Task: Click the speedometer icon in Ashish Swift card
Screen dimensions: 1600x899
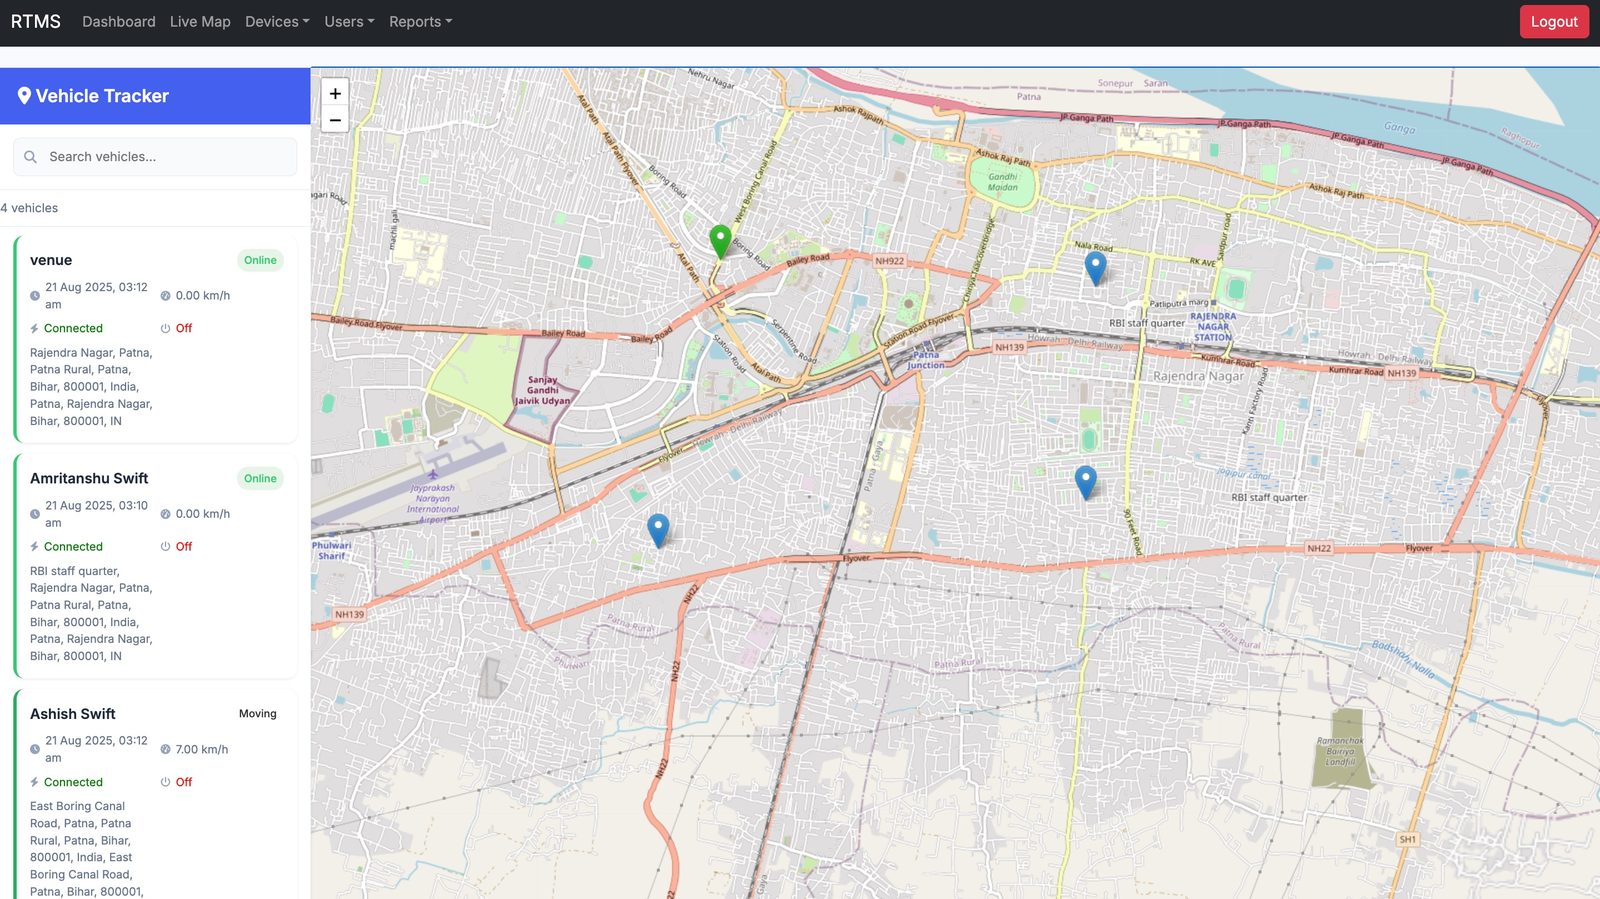Action: pos(166,749)
